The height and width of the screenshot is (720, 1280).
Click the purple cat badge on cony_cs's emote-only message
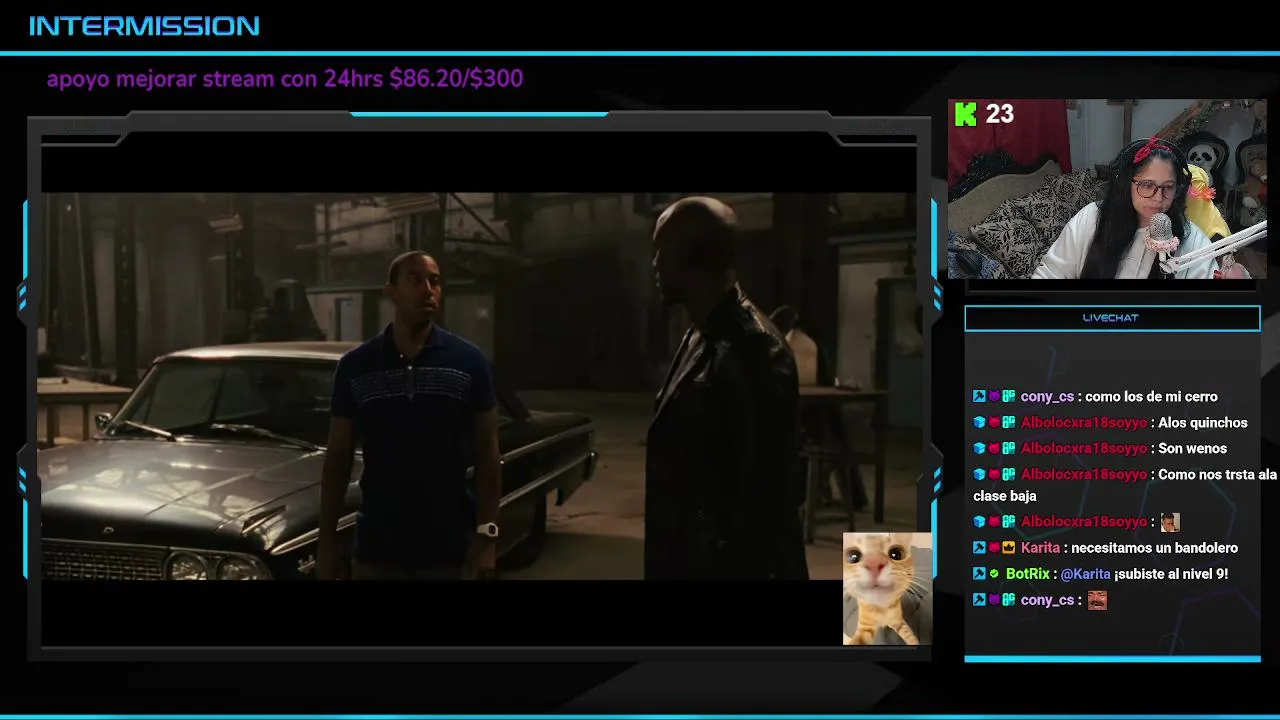[x=994, y=600]
